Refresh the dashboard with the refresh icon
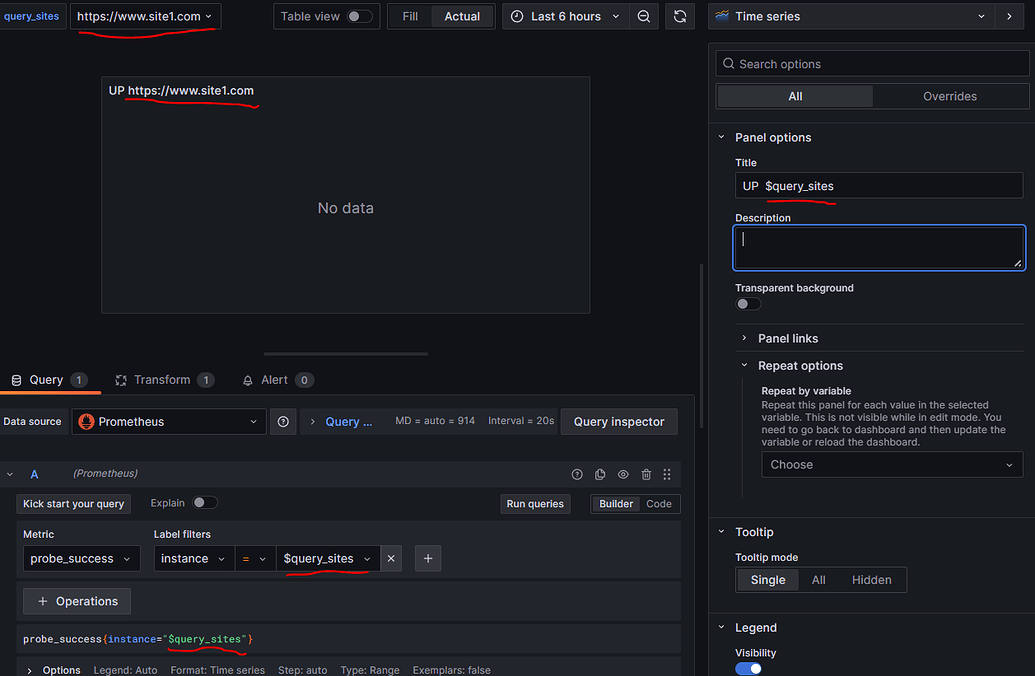Viewport: 1035px width, 676px height. [x=680, y=17]
